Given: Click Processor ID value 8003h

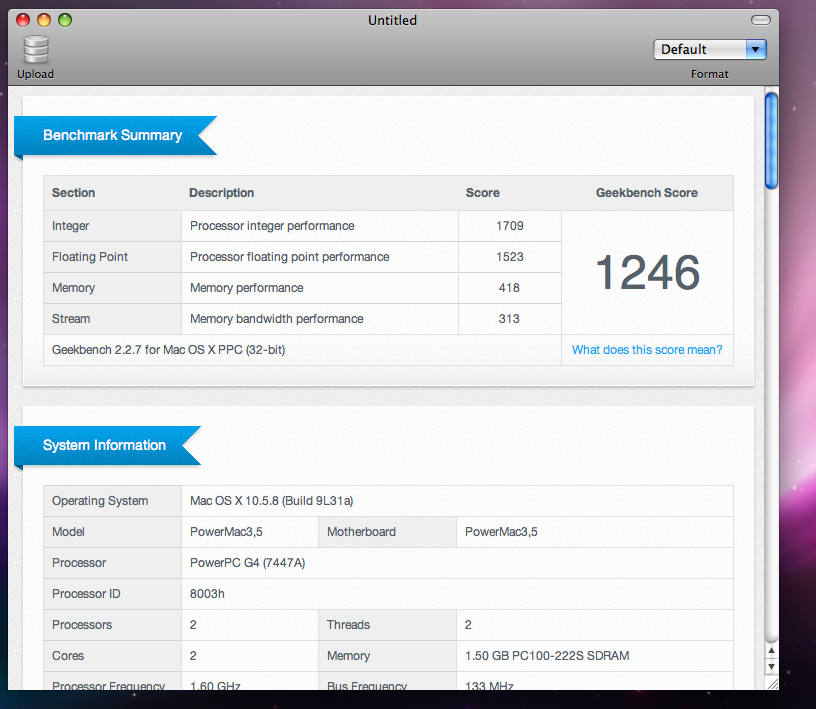Looking at the screenshot, I should (207, 594).
